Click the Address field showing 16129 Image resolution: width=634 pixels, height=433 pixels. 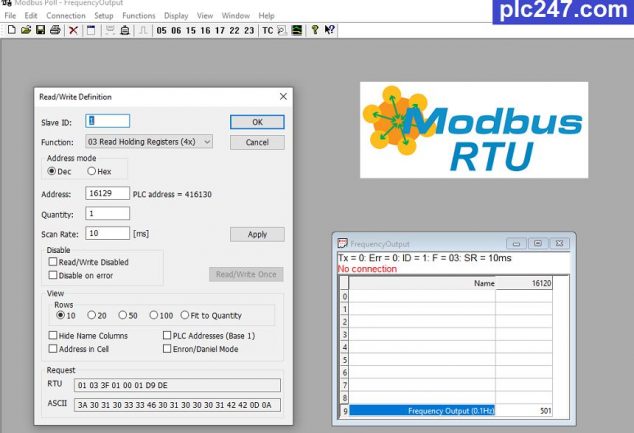pos(108,193)
